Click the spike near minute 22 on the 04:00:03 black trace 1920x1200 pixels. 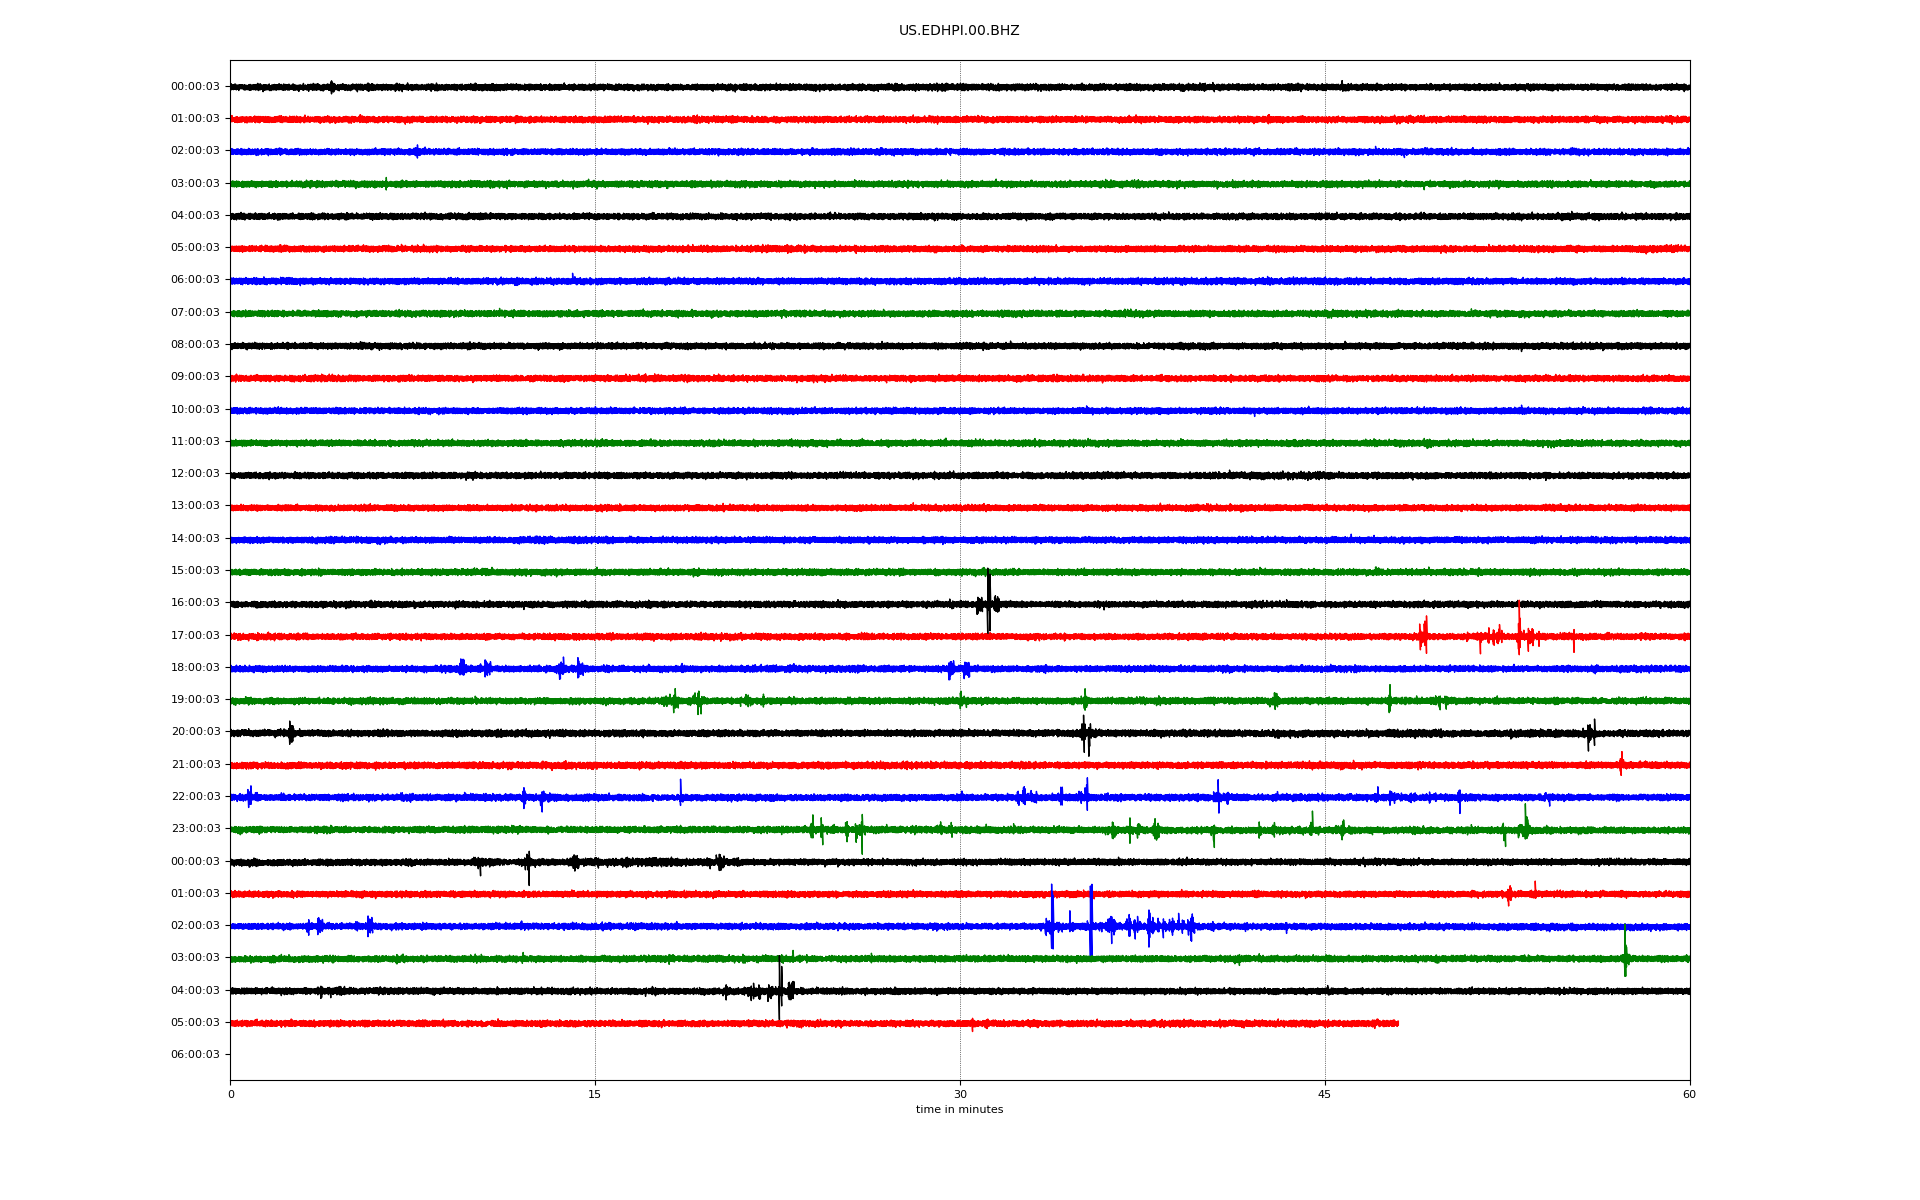(x=780, y=989)
